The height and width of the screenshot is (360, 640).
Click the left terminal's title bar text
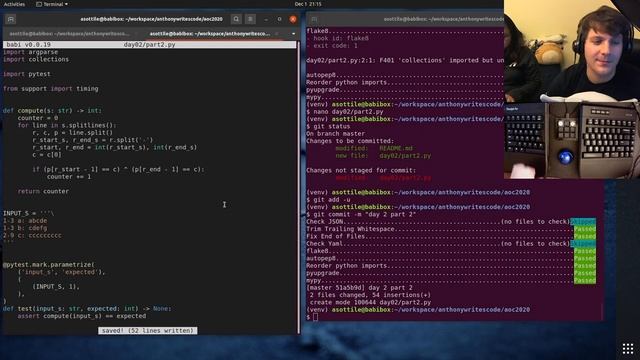pos(151,19)
